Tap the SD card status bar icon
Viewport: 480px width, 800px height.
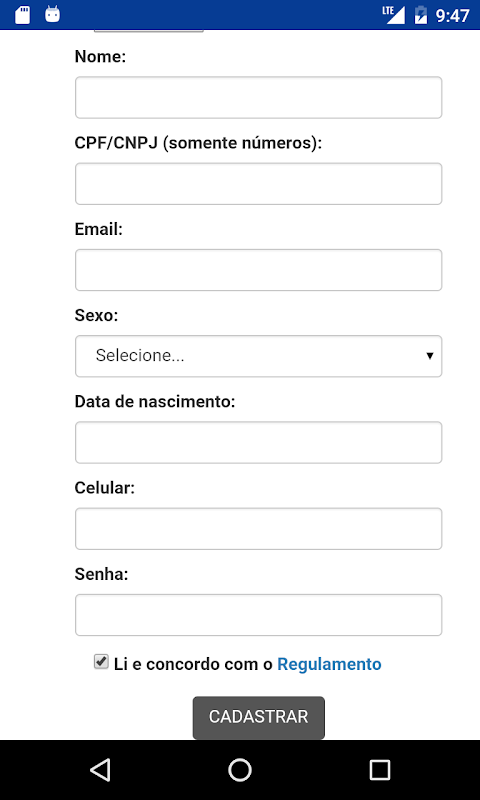pos(22,15)
